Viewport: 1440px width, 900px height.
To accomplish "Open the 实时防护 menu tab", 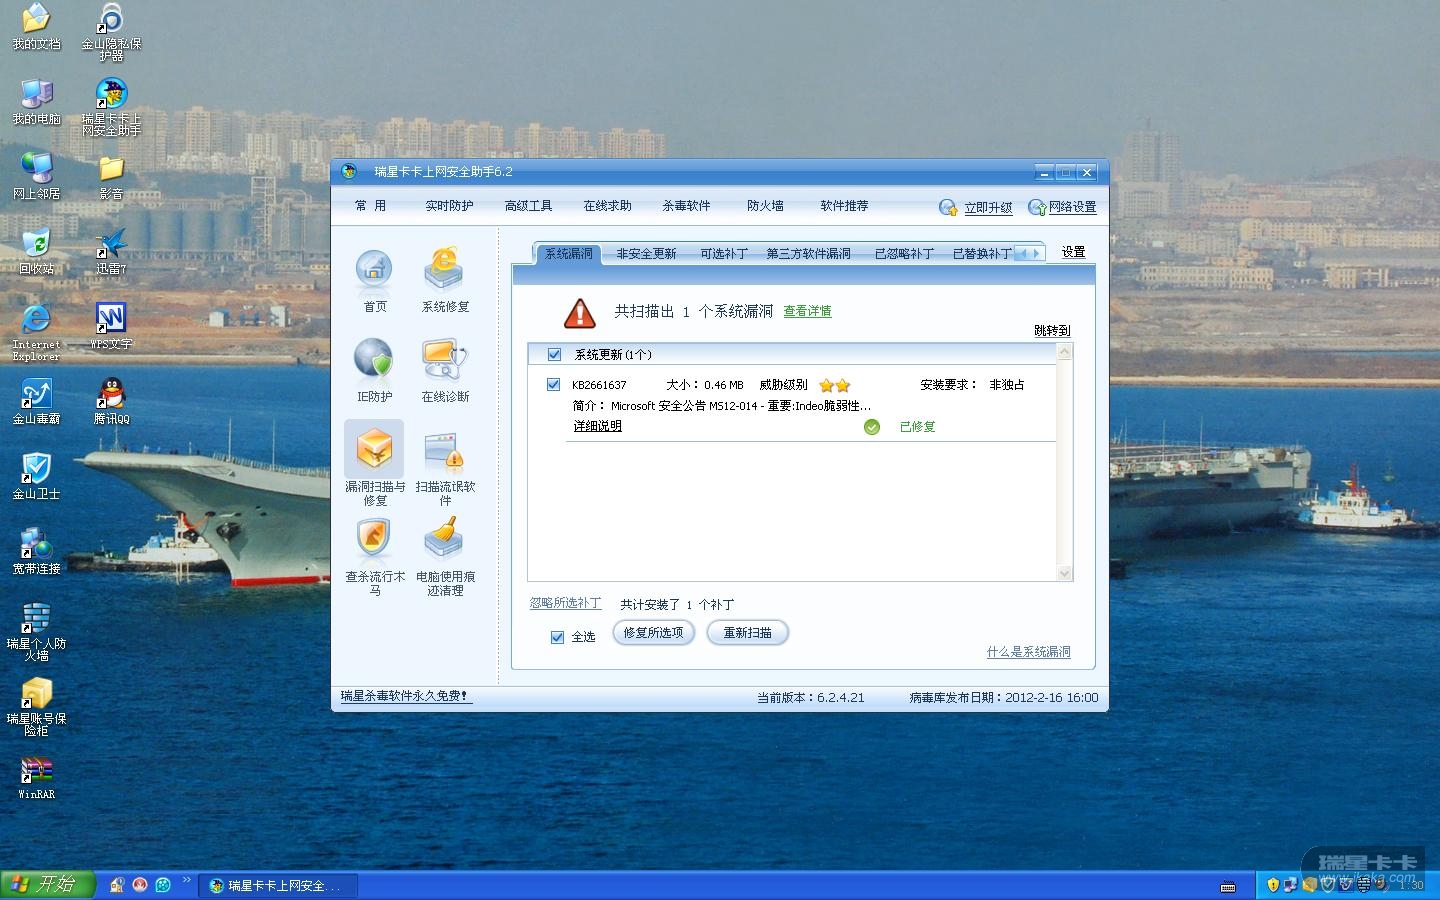I will pos(449,206).
